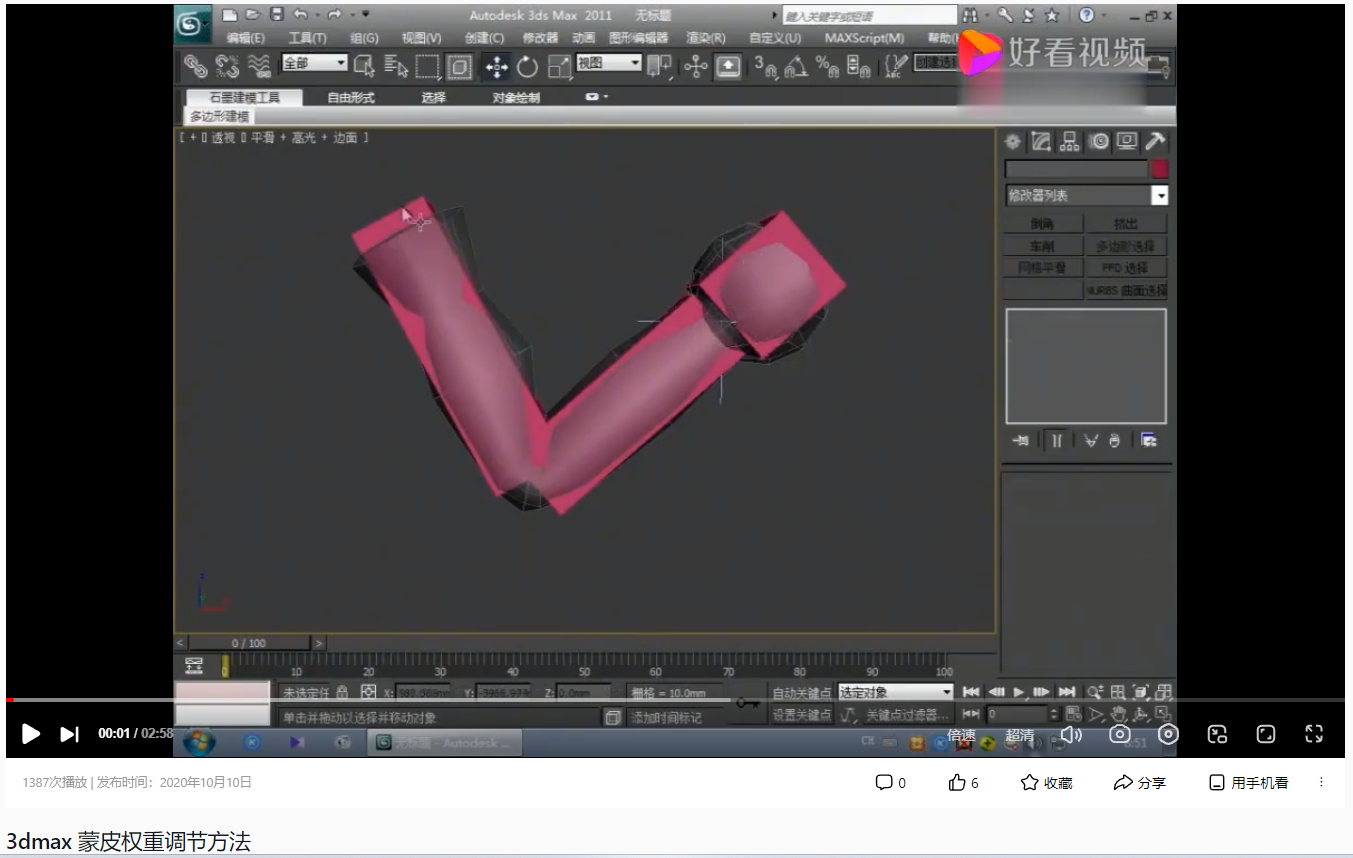Open the 组(G) menu

click(364, 38)
